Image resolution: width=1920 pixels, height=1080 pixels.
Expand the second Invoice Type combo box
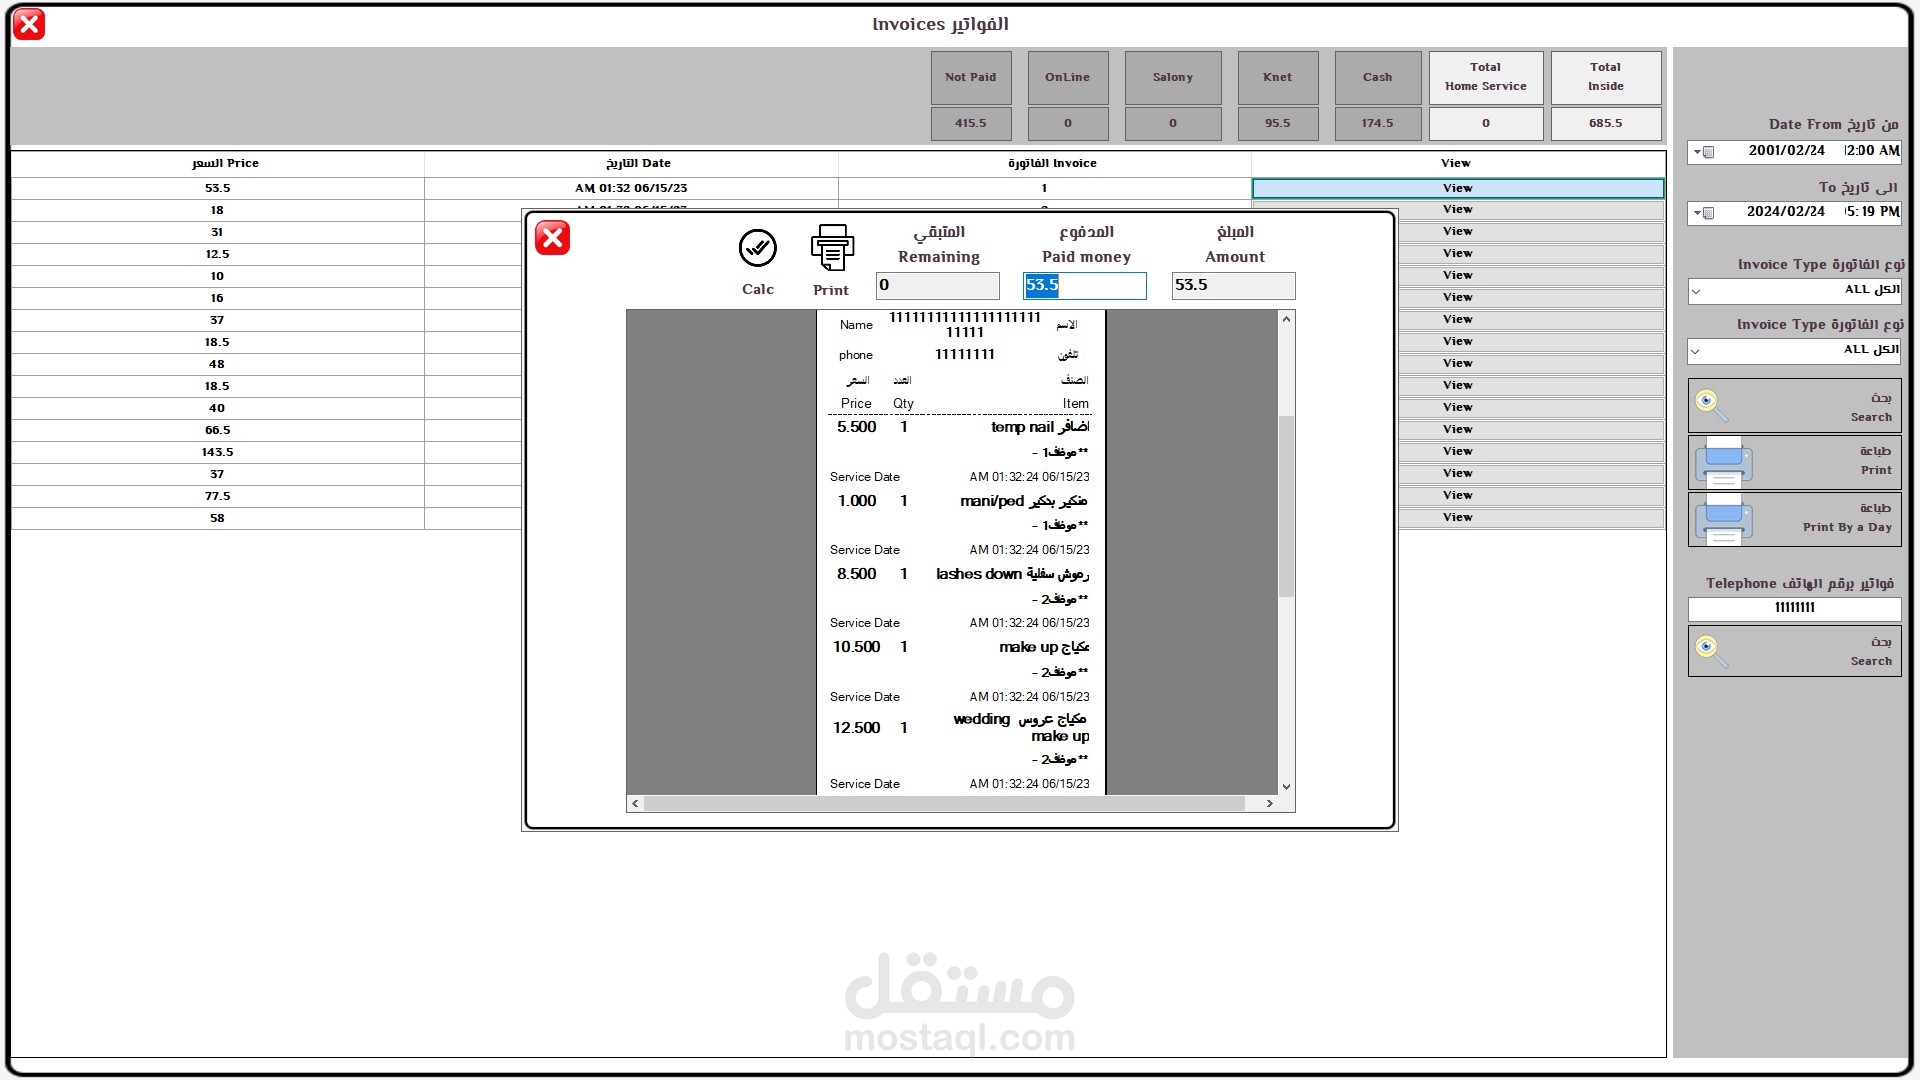click(x=1696, y=351)
